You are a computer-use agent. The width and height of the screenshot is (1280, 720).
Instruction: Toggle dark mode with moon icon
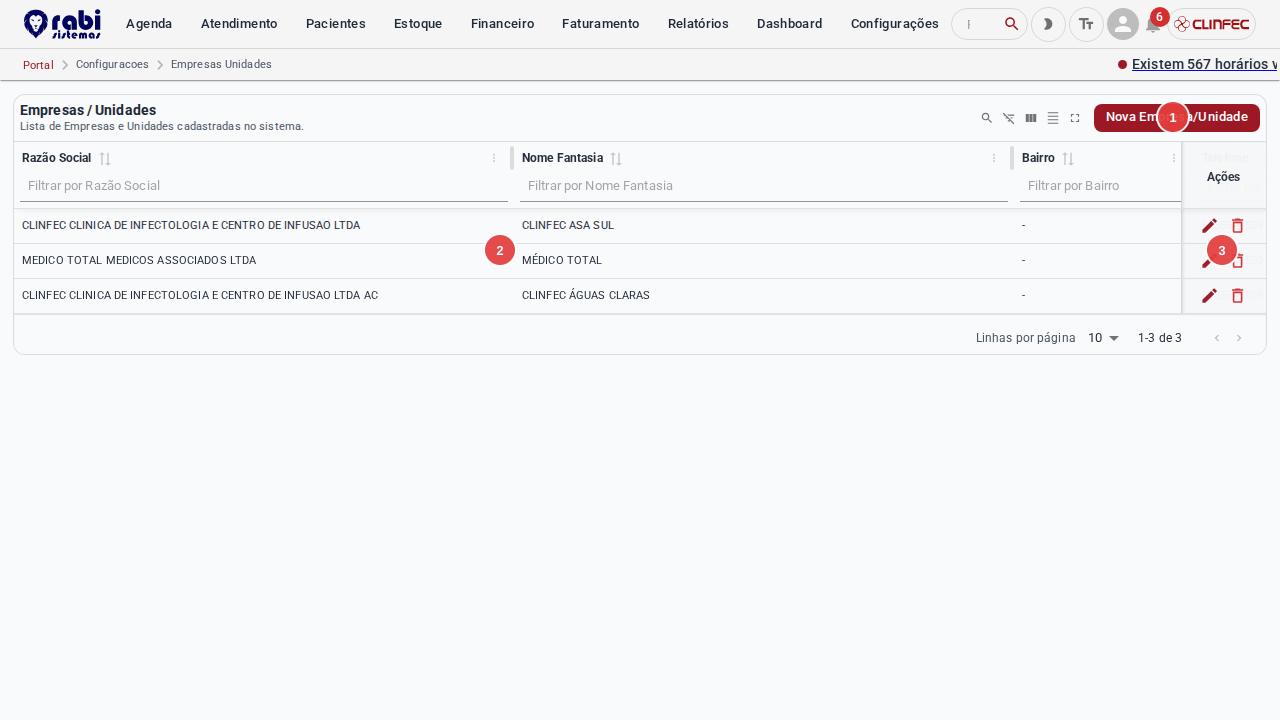tap(1048, 24)
